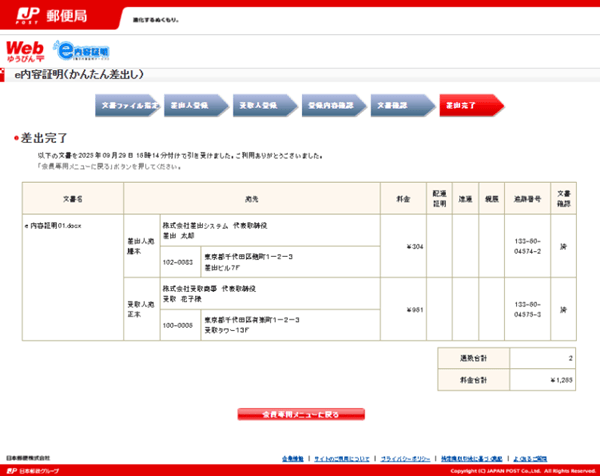This screenshot has width=600, height=476.
Task: Click the Web ゆうびん logo
Action: (x=25, y=51)
